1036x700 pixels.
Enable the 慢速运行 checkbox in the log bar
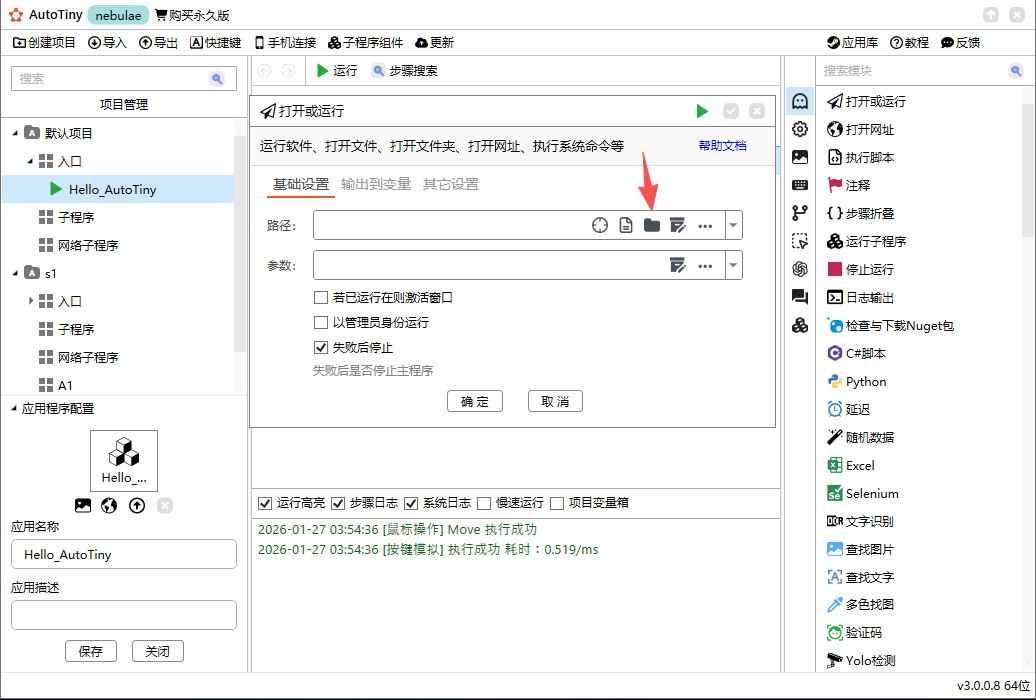click(486, 503)
